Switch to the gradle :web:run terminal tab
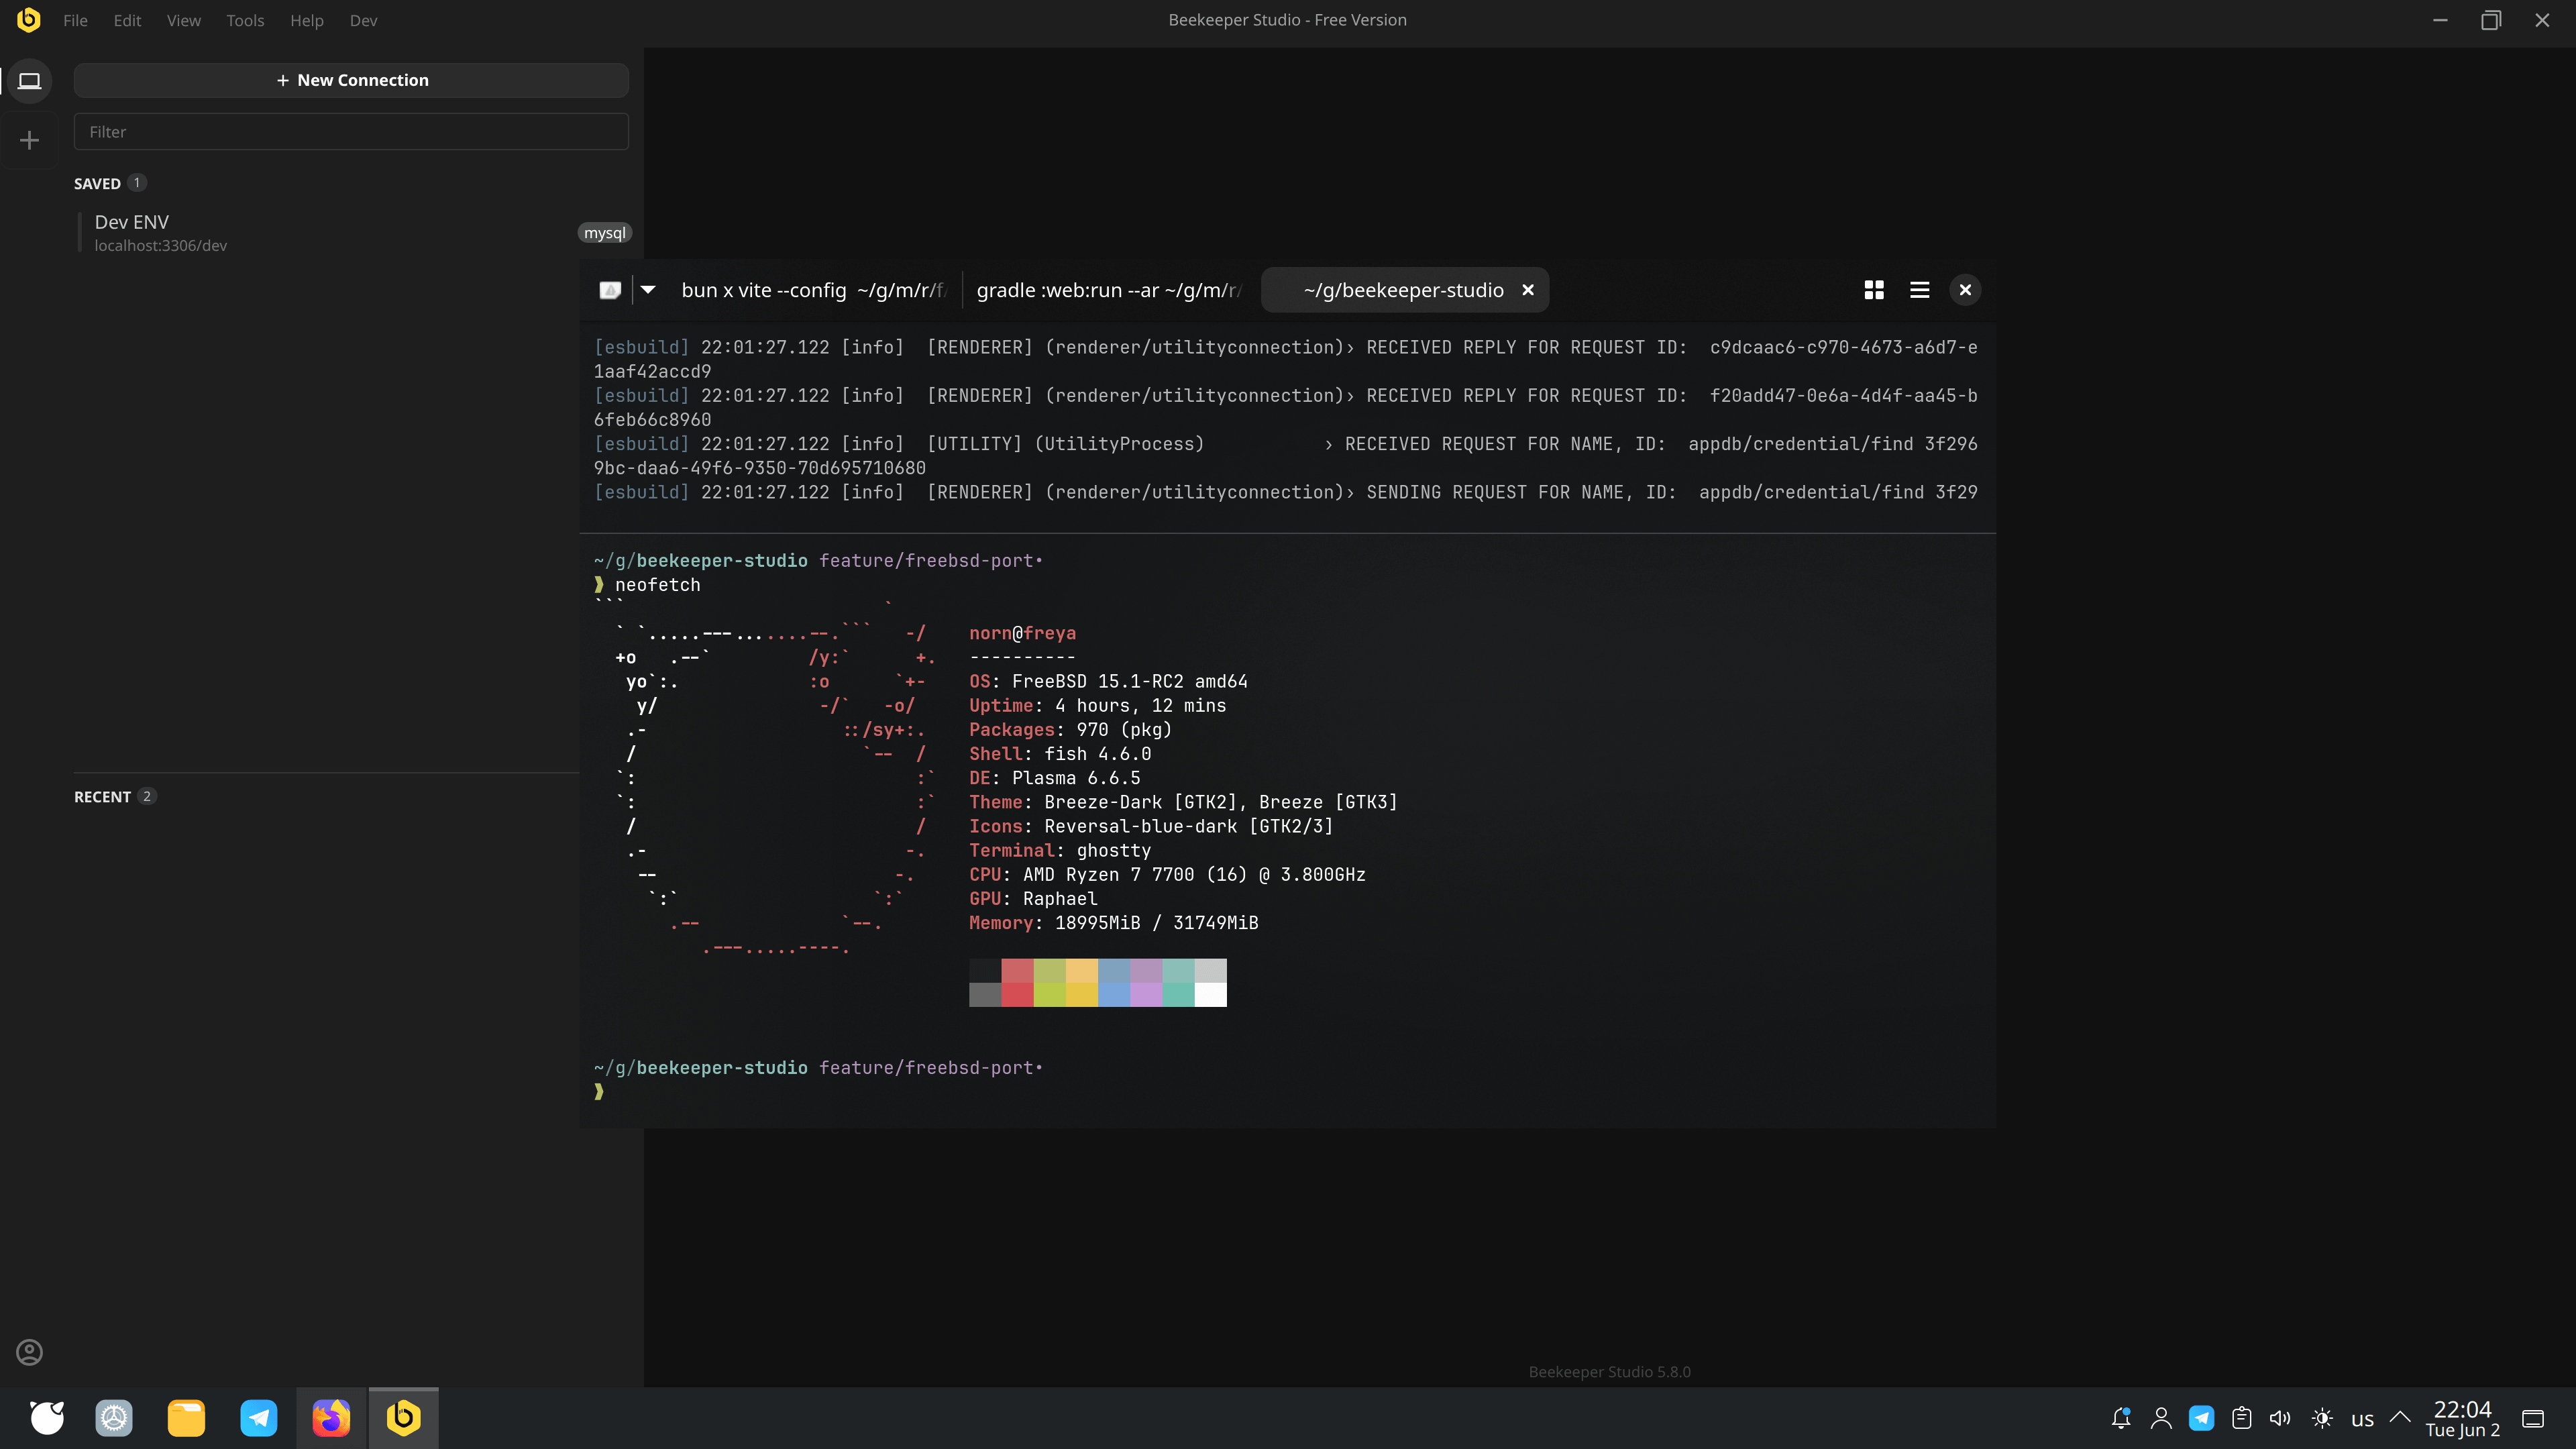The width and height of the screenshot is (2576, 1449). (x=1109, y=290)
